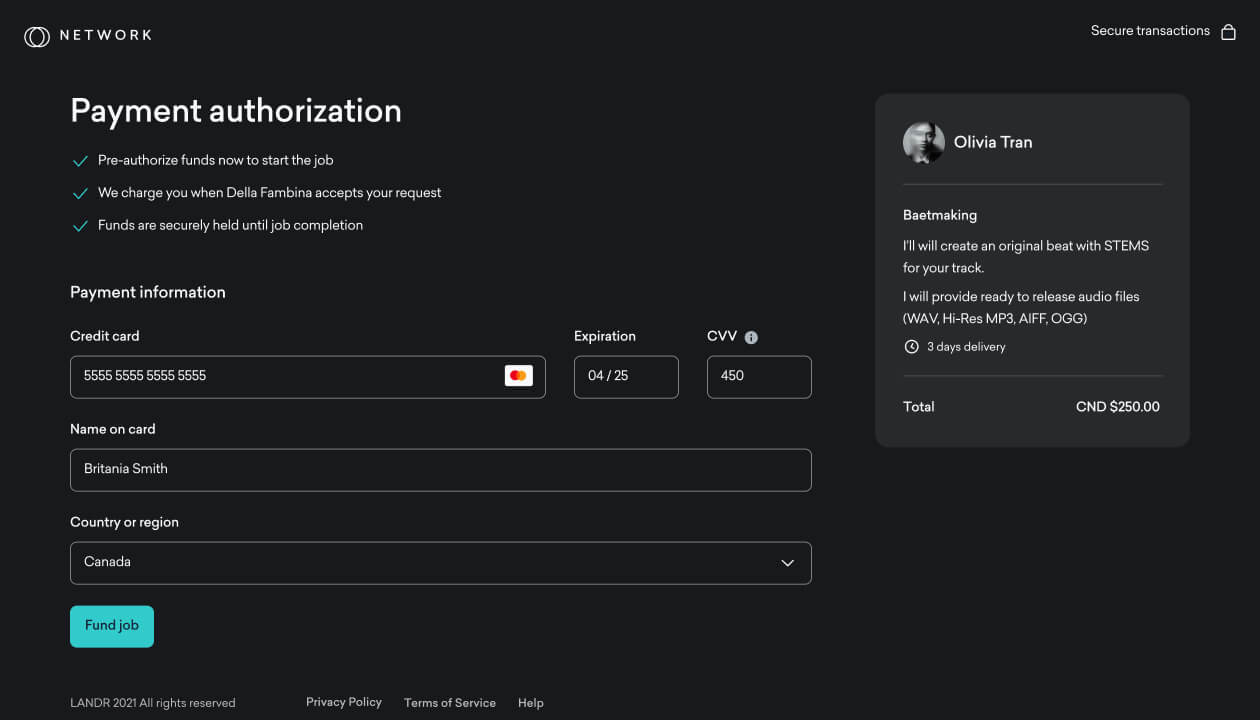Viewport: 1260px width, 720px height.
Task: Click the clock icon beside 3 days delivery
Action: 911,347
